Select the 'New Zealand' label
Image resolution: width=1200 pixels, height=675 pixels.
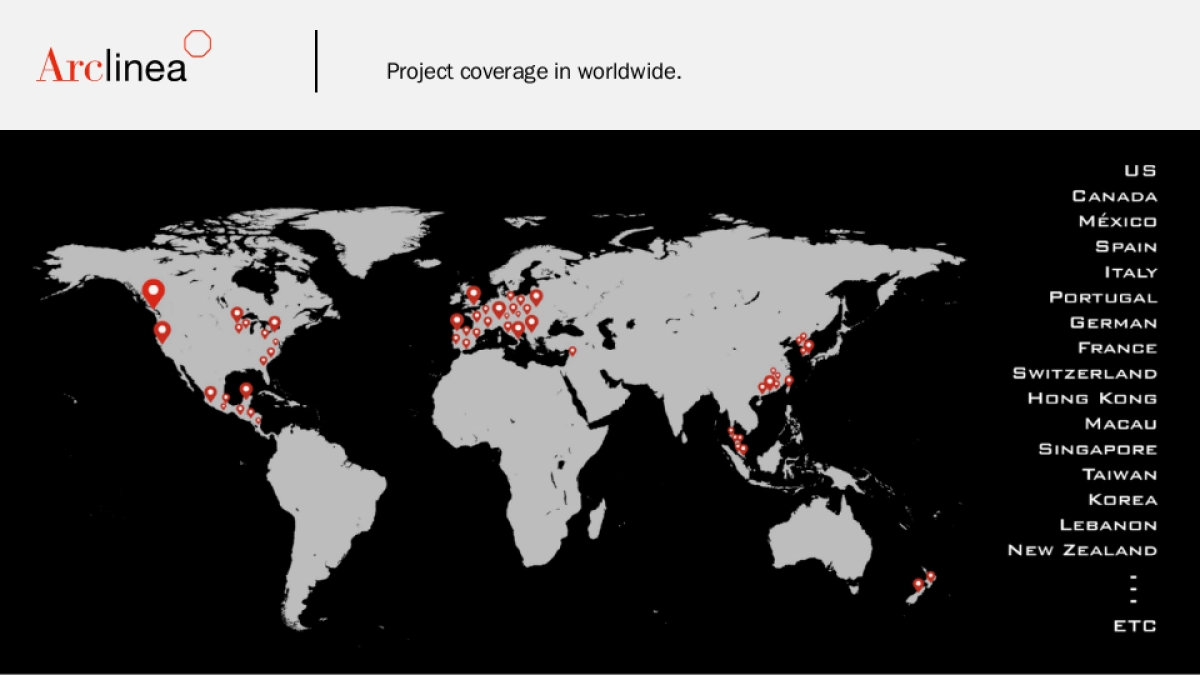pyautogui.click(x=1082, y=550)
